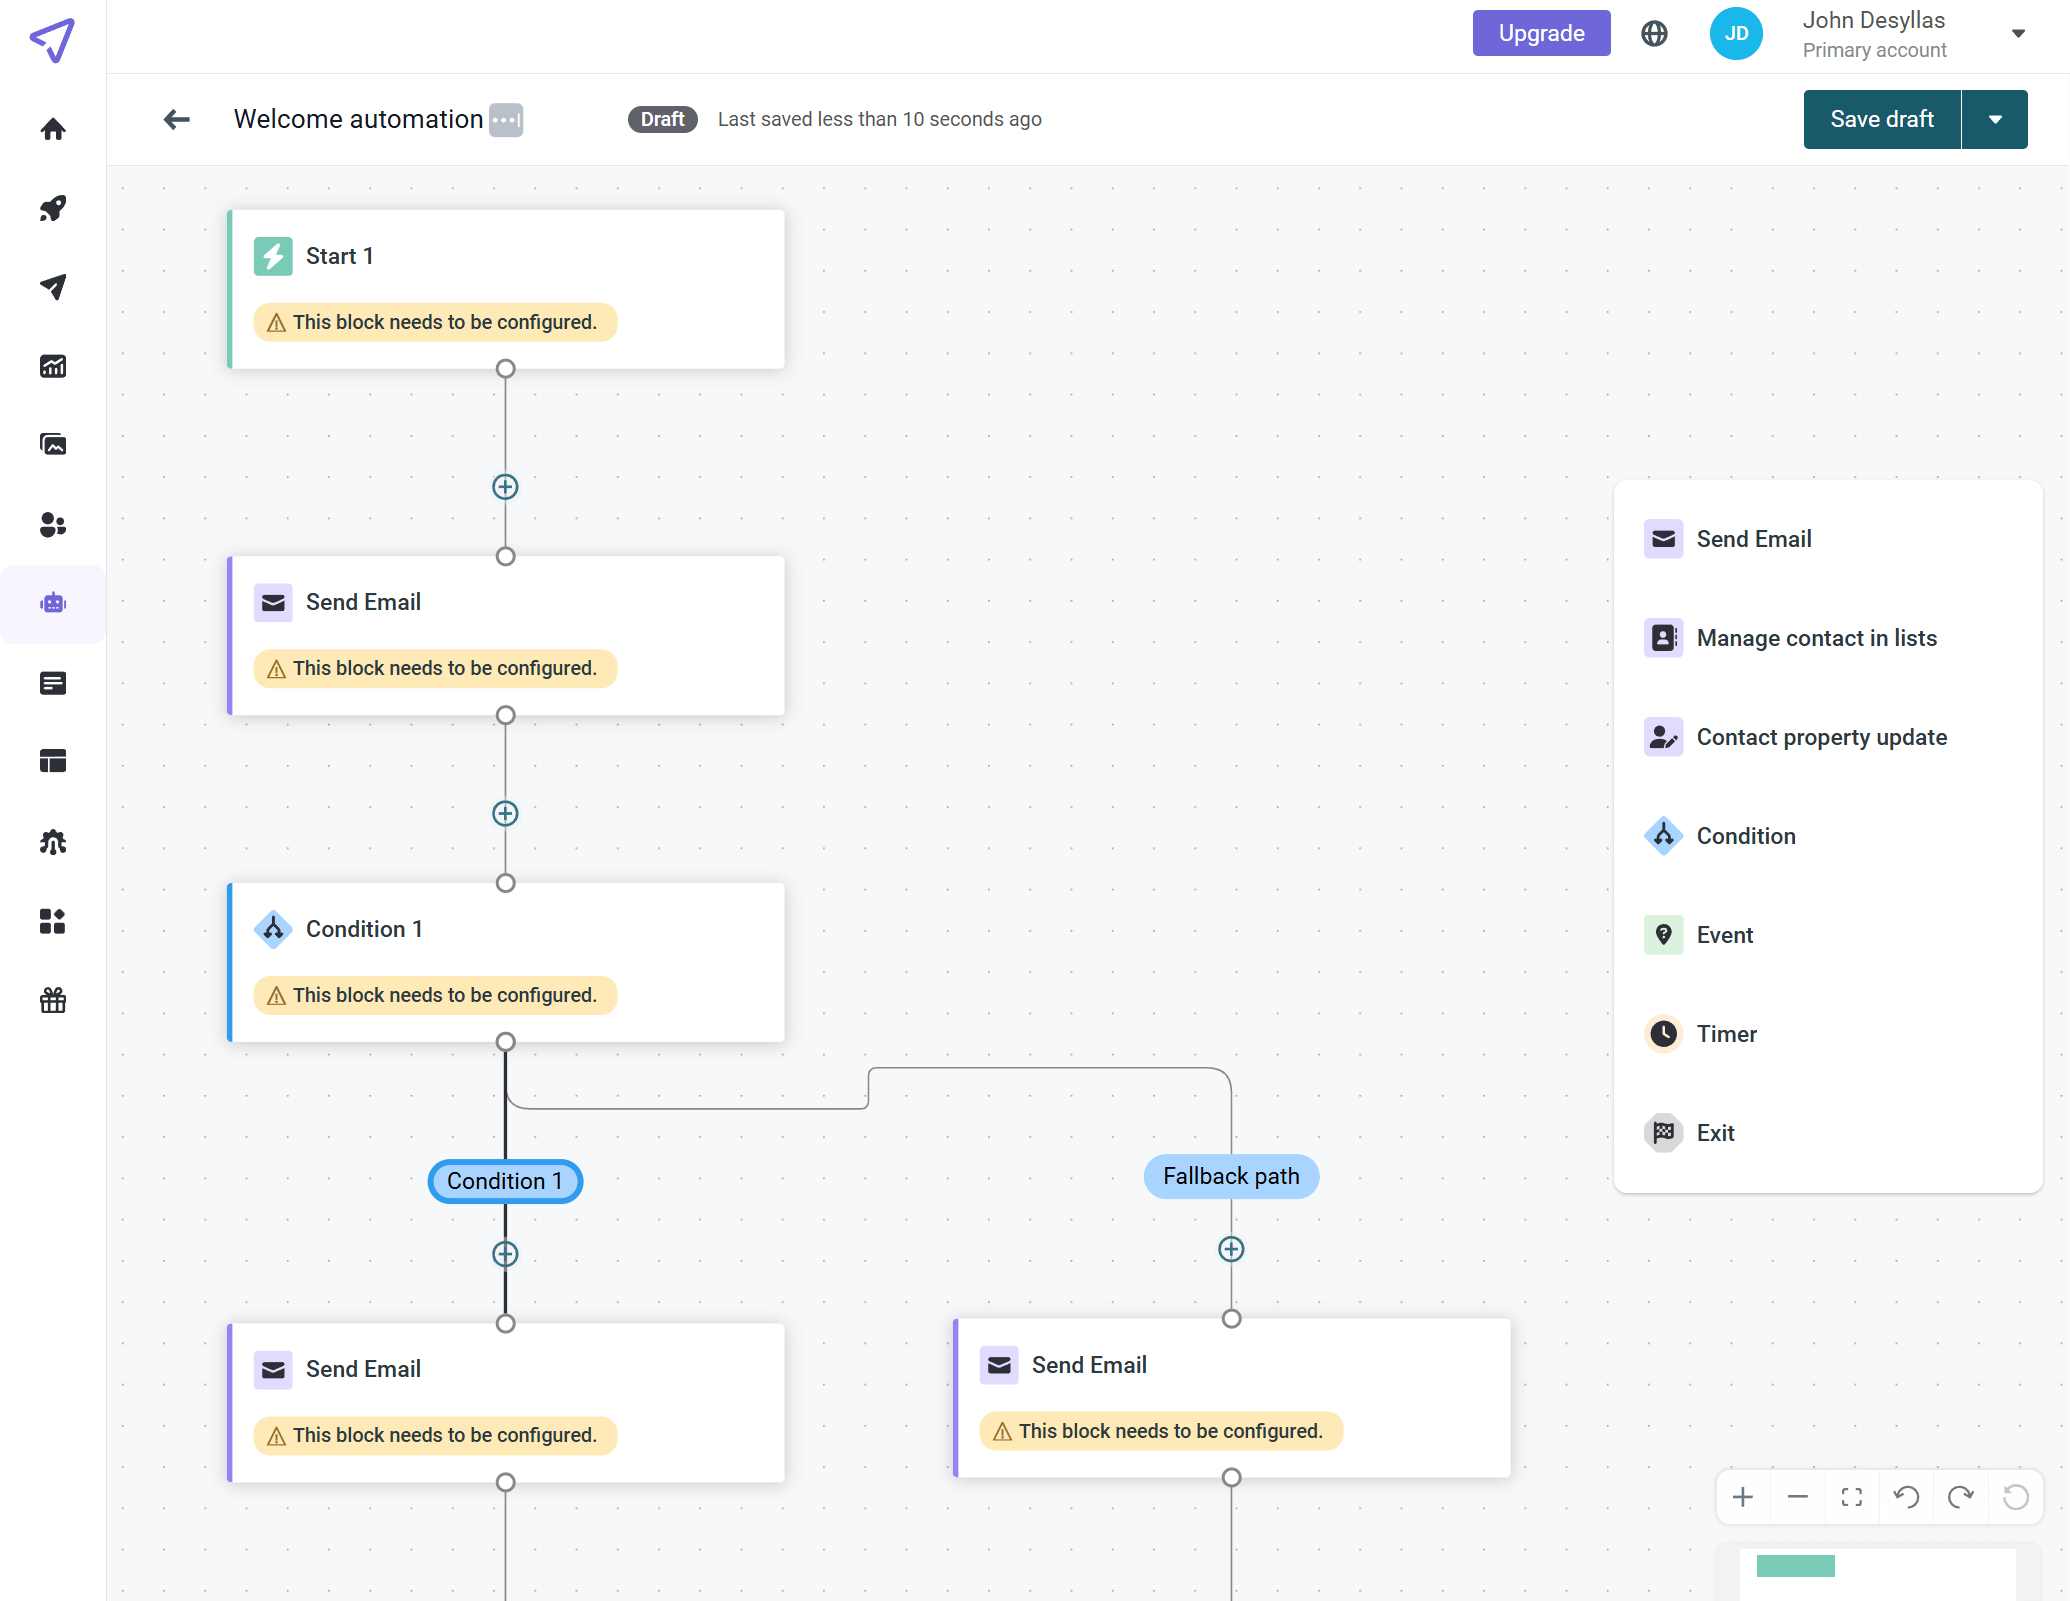Select the Send Email action in the right panel
2070x1601 pixels.
(1755, 538)
